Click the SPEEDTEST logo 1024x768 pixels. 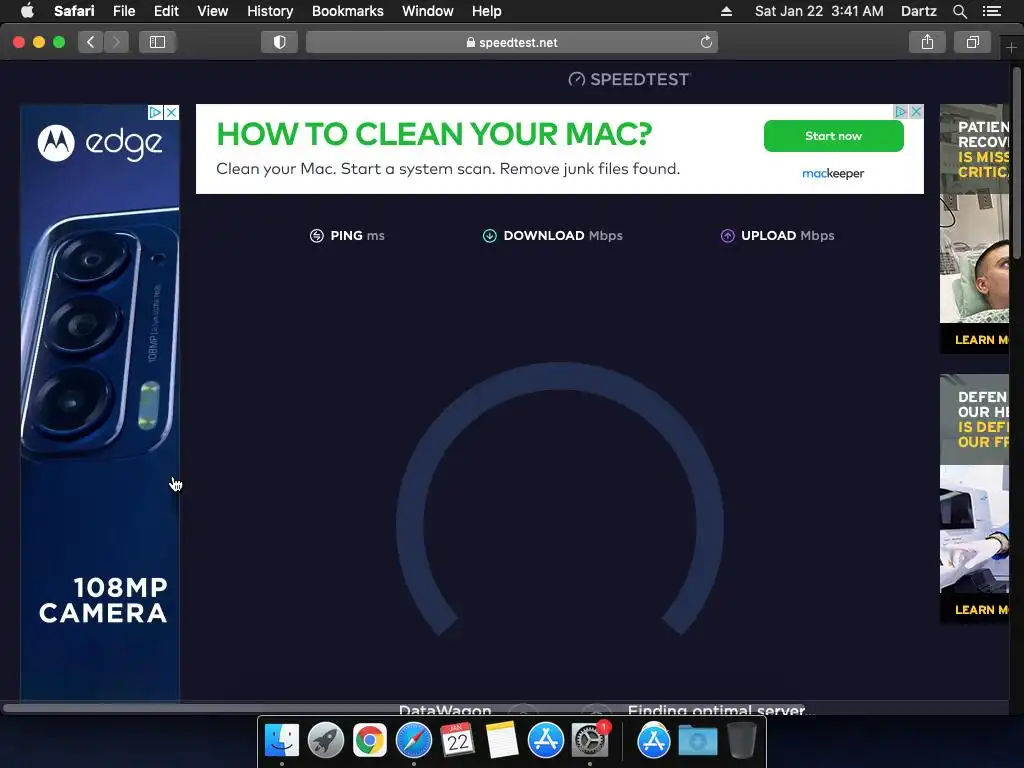[629, 80]
